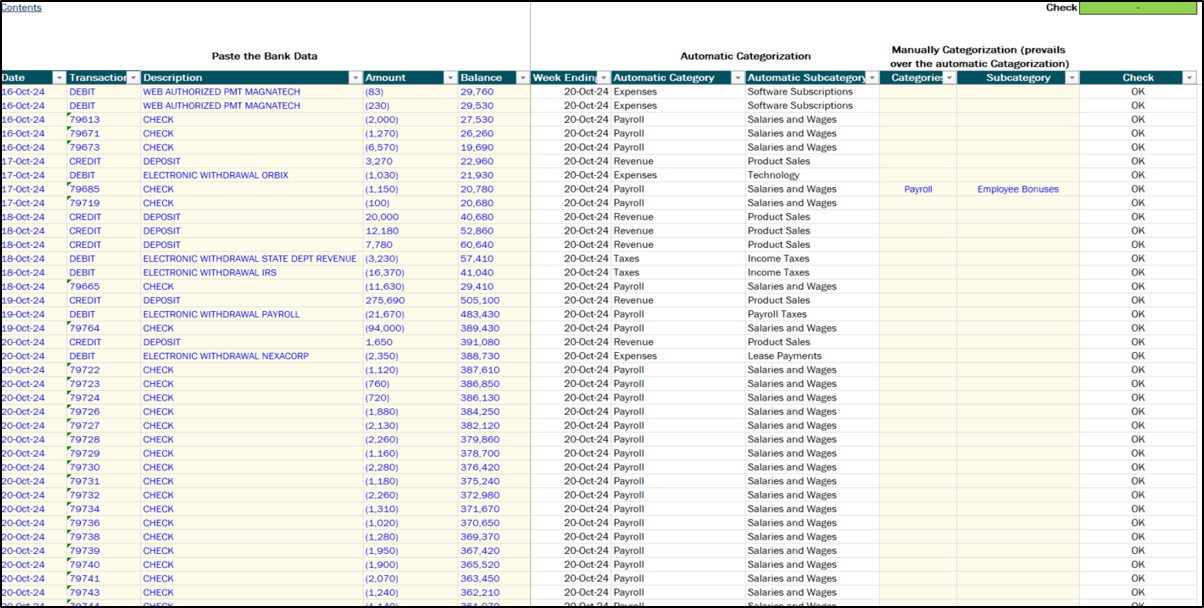Select MAGNATECH payment cell with amount (83)
1204x608 pixels.
(x=250, y=92)
